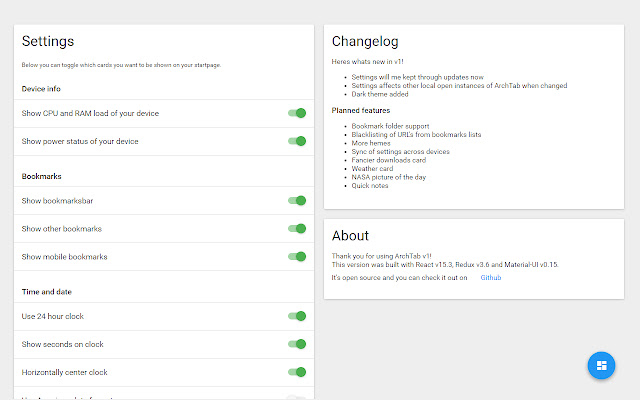
Task: Click the Settings heading
Action: pos(48,42)
